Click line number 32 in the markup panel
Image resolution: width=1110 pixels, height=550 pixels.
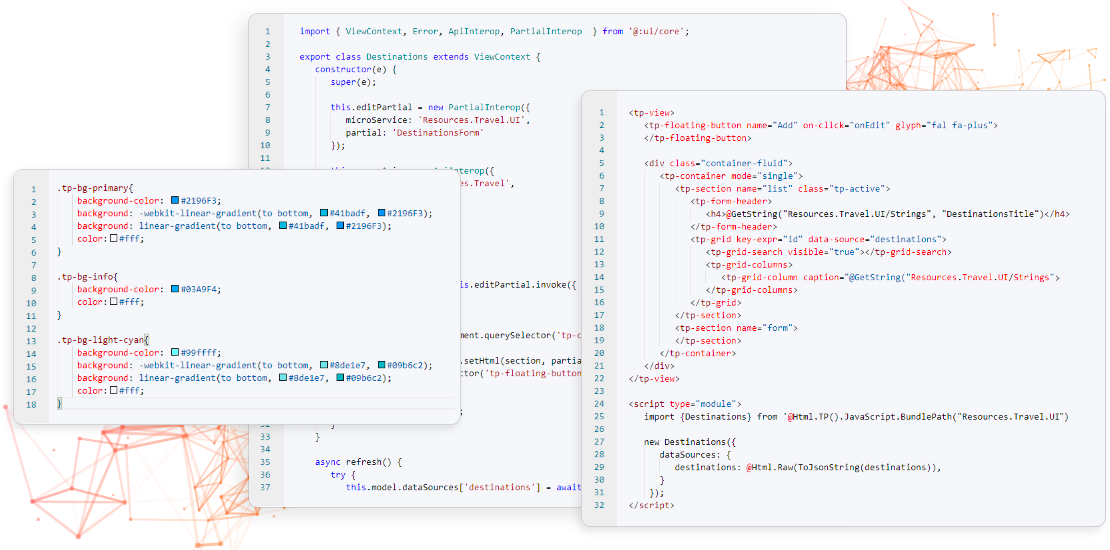599,505
